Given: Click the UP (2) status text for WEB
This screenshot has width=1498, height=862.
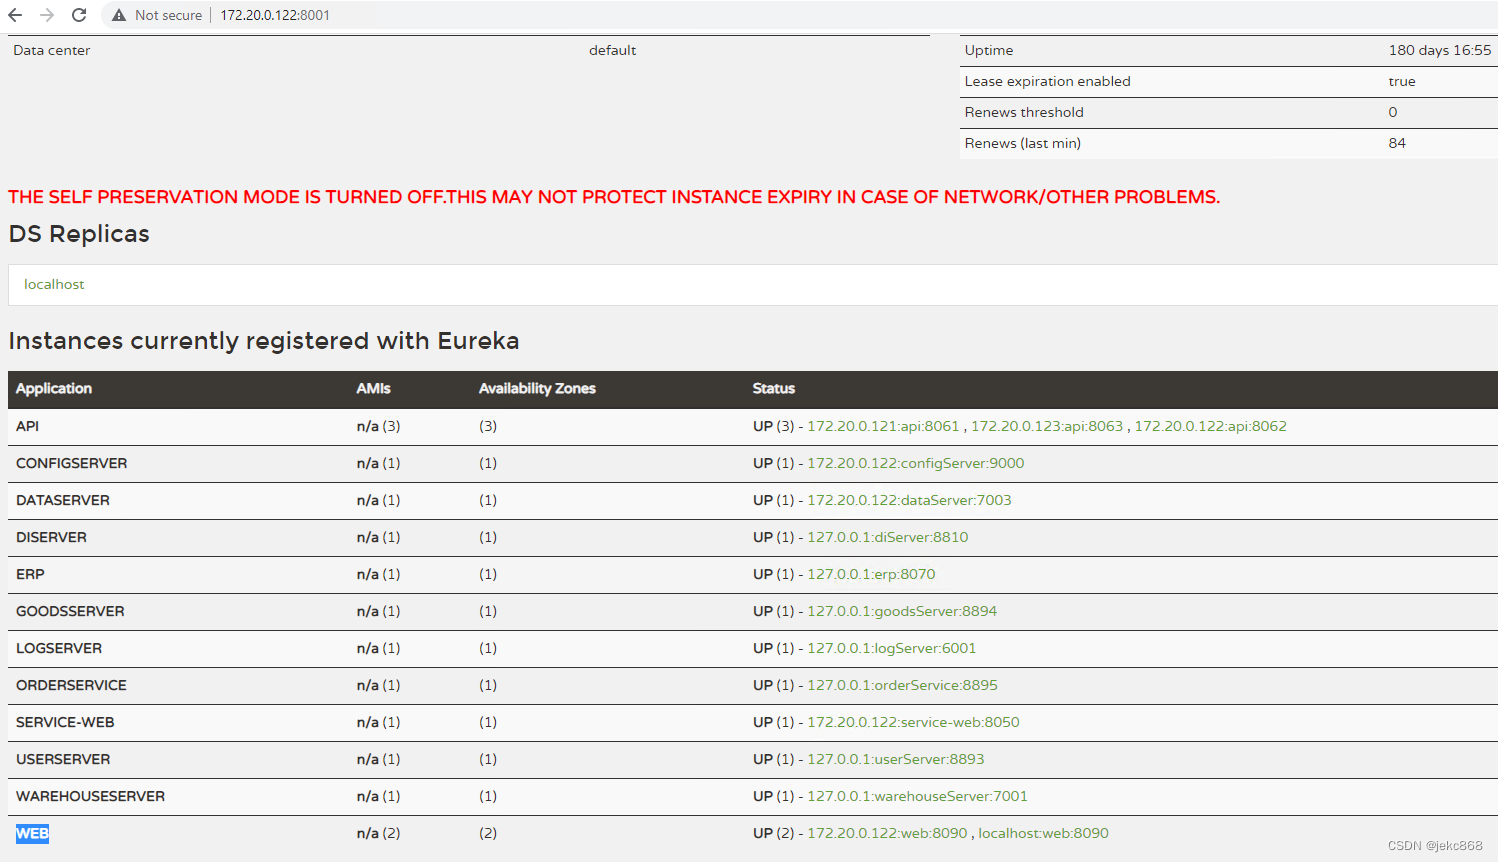Looking at the screenshot, I should [x=774, y=833].
